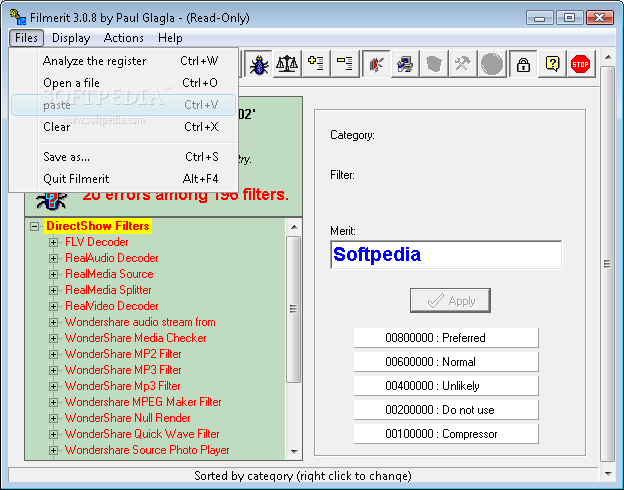Click the Filmerit title bar app icon
Screen dimensions: 624x490
tap(18, 18)
